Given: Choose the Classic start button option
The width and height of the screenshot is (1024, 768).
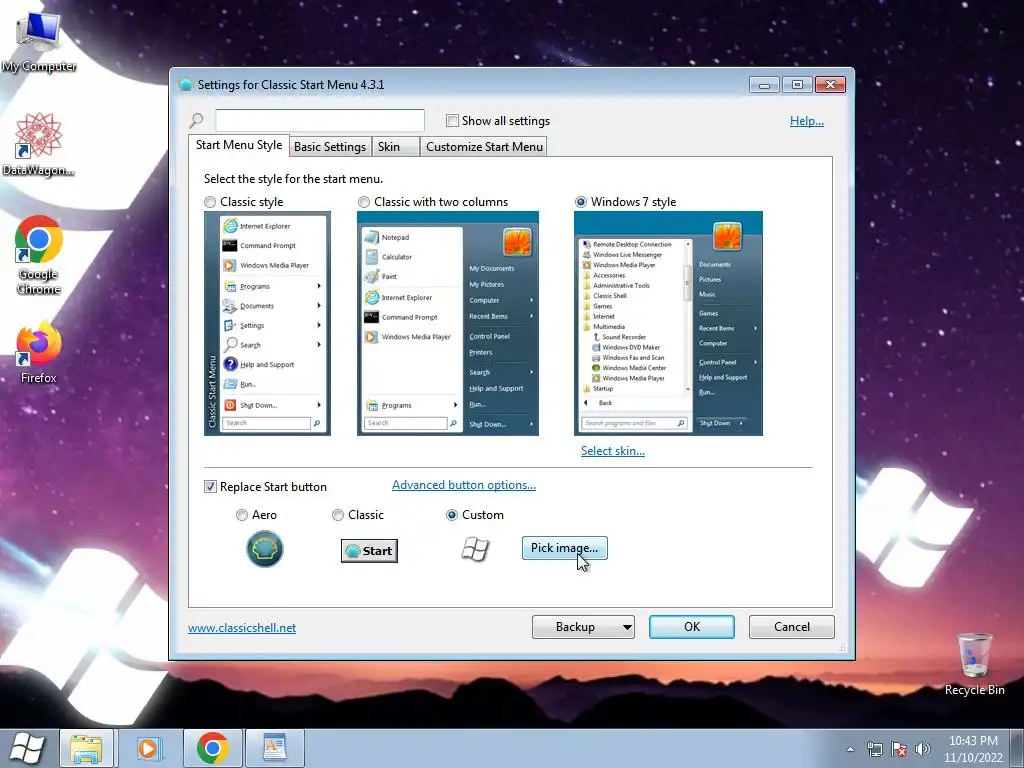Looking at the screenshot, I should (x=338, y=515).
